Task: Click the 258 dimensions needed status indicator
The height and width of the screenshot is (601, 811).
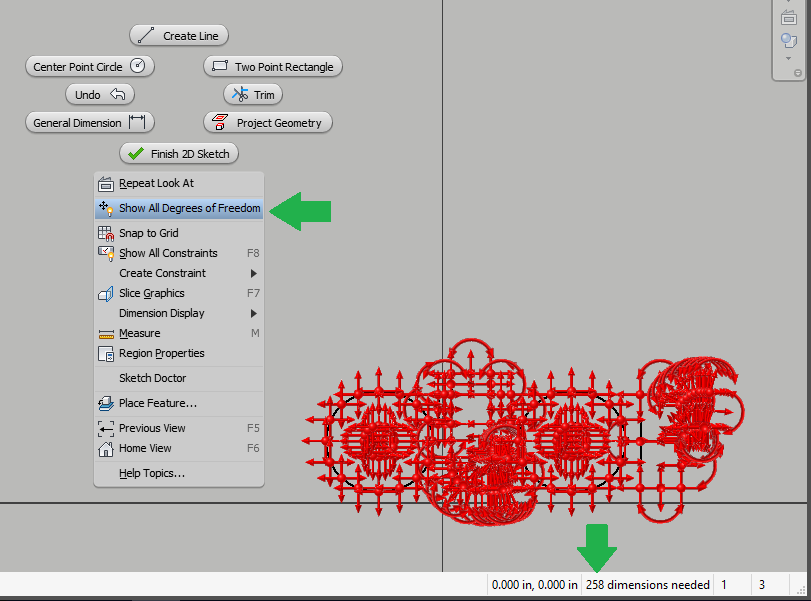Action: (648, 584)
